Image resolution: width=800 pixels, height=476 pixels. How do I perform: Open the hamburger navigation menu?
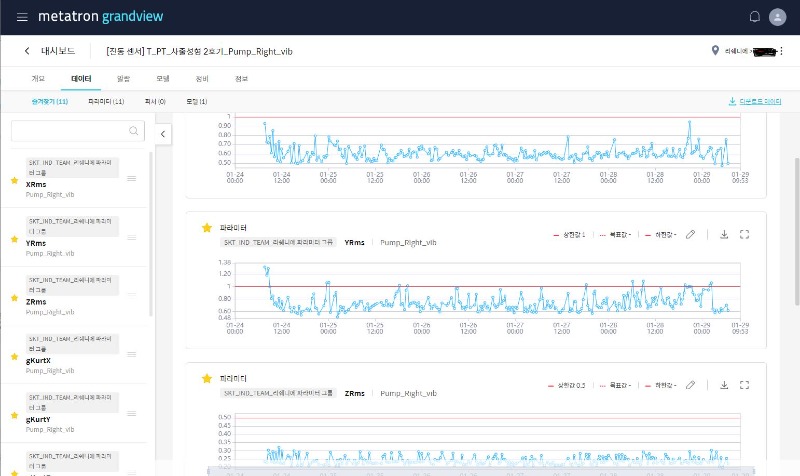pos(22,17)
